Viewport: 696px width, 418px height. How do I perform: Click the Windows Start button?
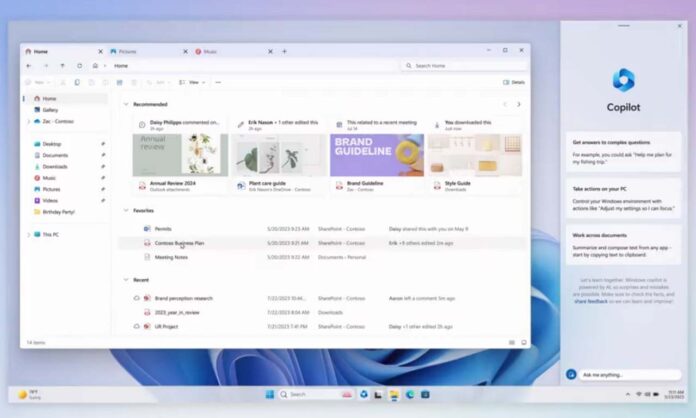(270, 394)
